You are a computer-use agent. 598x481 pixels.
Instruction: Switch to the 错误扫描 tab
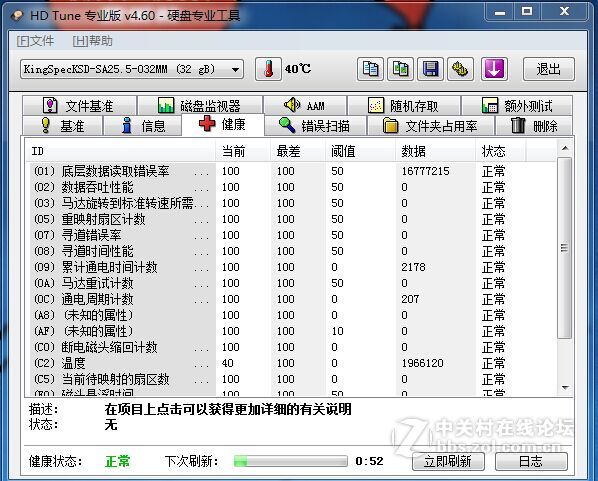pyautogui.click(x=315, y=125)
